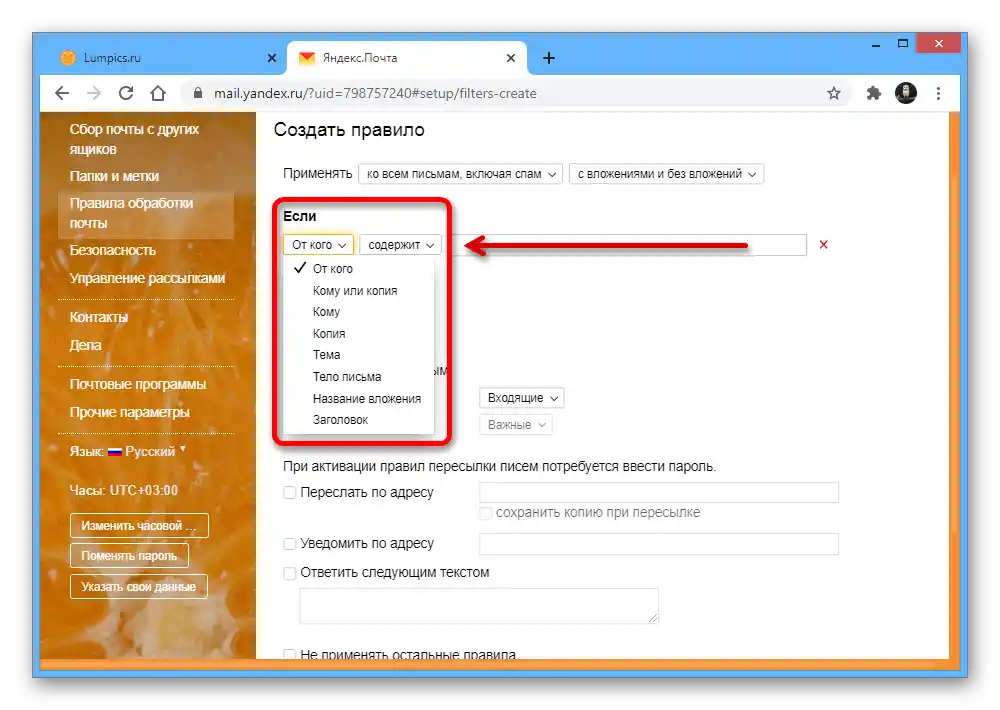Open 'Управление рассылками' settings
Viewport: 1000px width, 710px height.
[147, 278]
